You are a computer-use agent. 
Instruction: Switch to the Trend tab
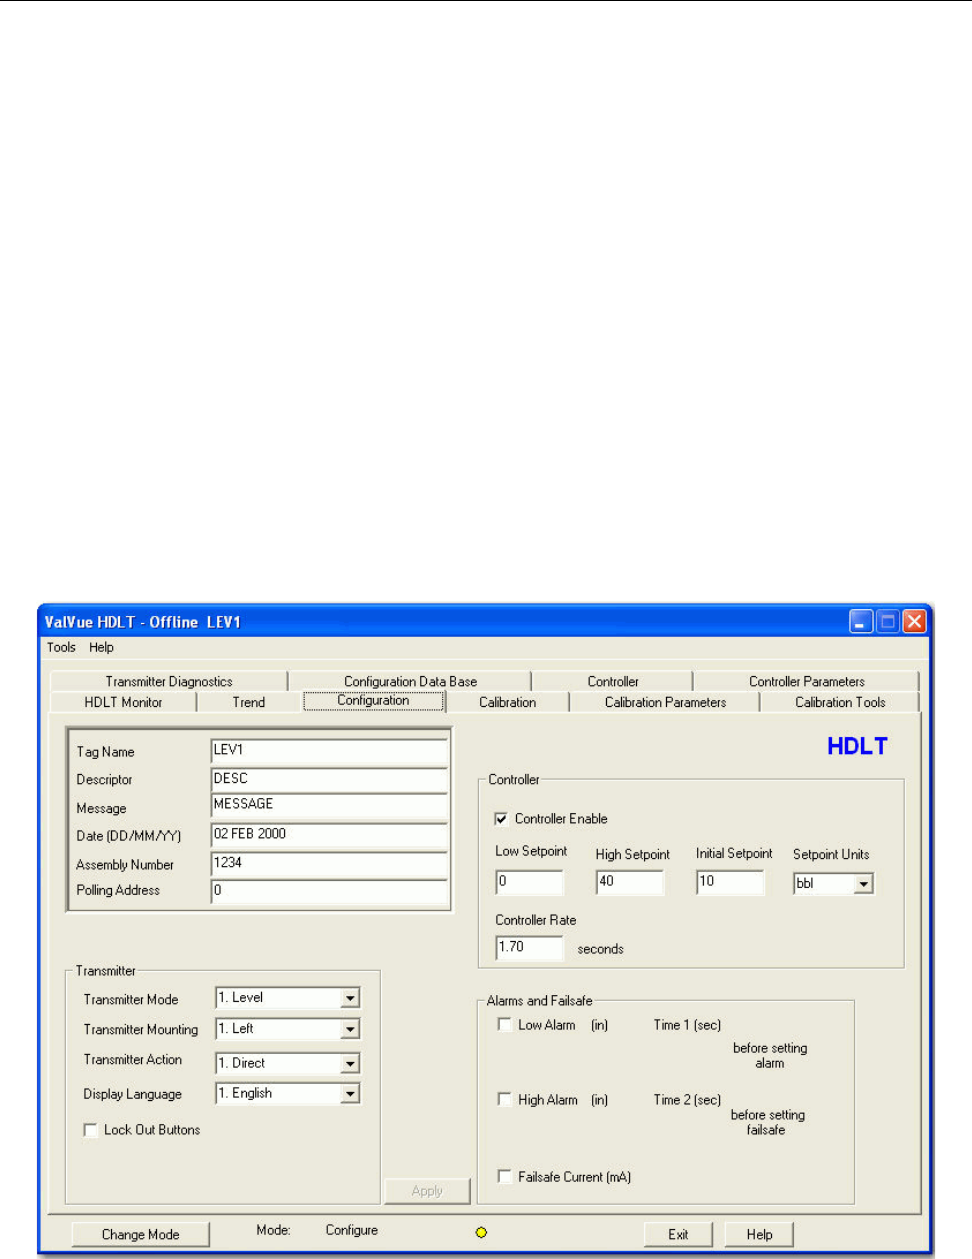point(249,702)
